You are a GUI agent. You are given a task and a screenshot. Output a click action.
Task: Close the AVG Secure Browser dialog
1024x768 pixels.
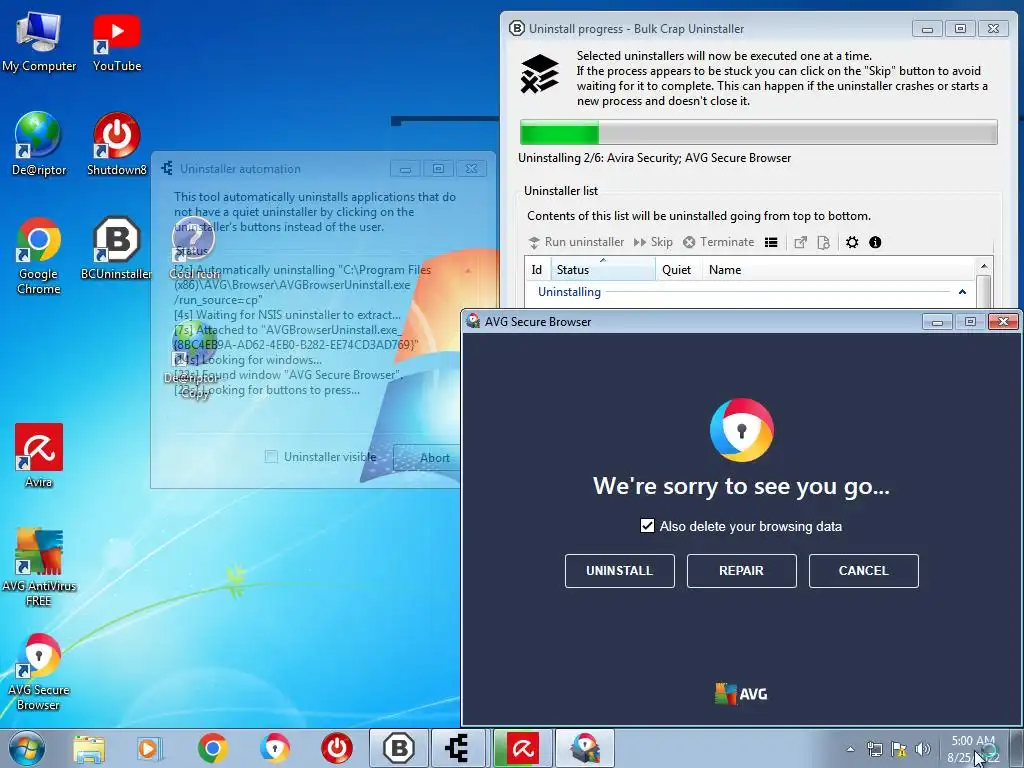1003,321
